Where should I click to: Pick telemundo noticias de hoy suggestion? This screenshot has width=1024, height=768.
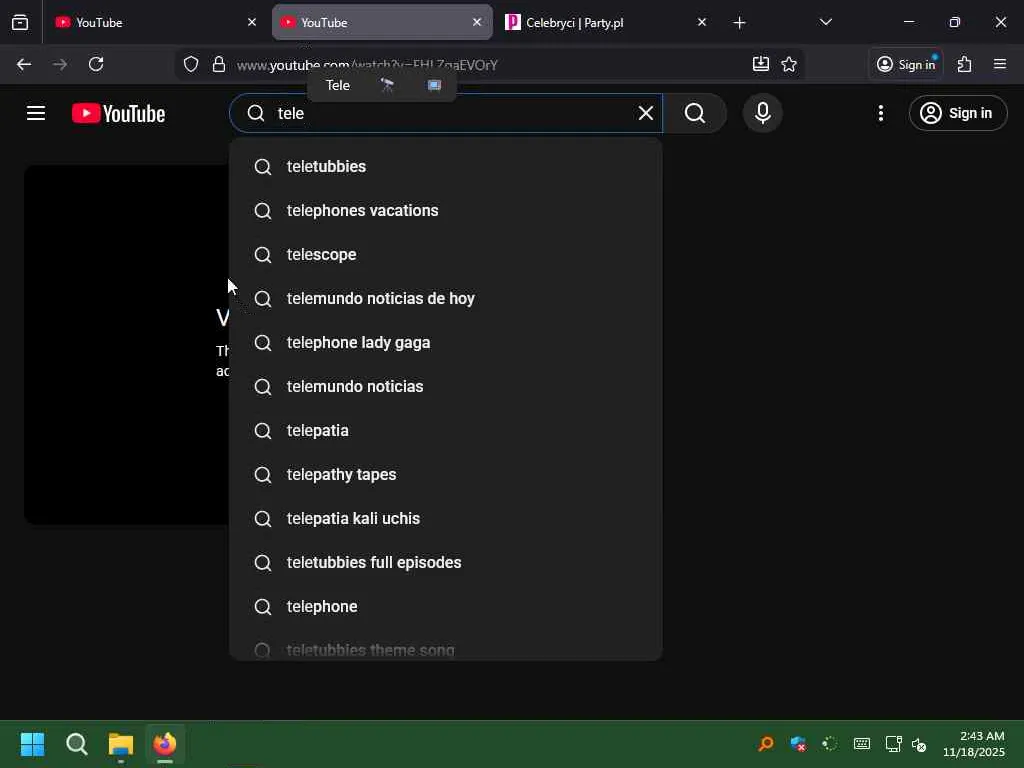445,298
